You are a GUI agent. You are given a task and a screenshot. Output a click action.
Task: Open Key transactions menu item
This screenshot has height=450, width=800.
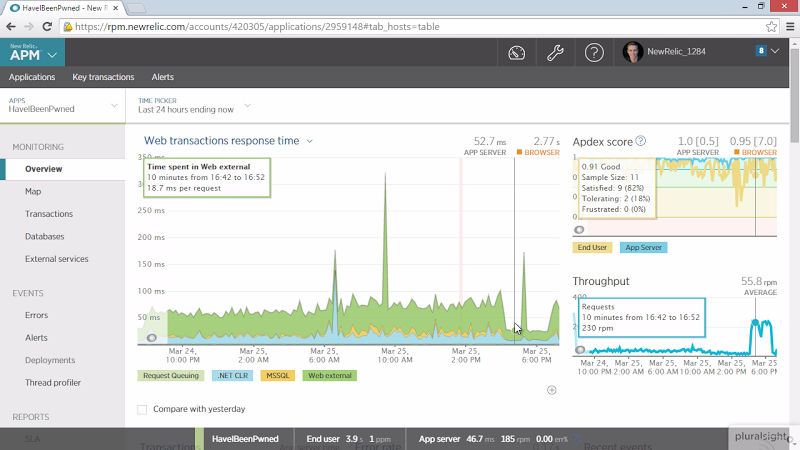coord(103,77)
